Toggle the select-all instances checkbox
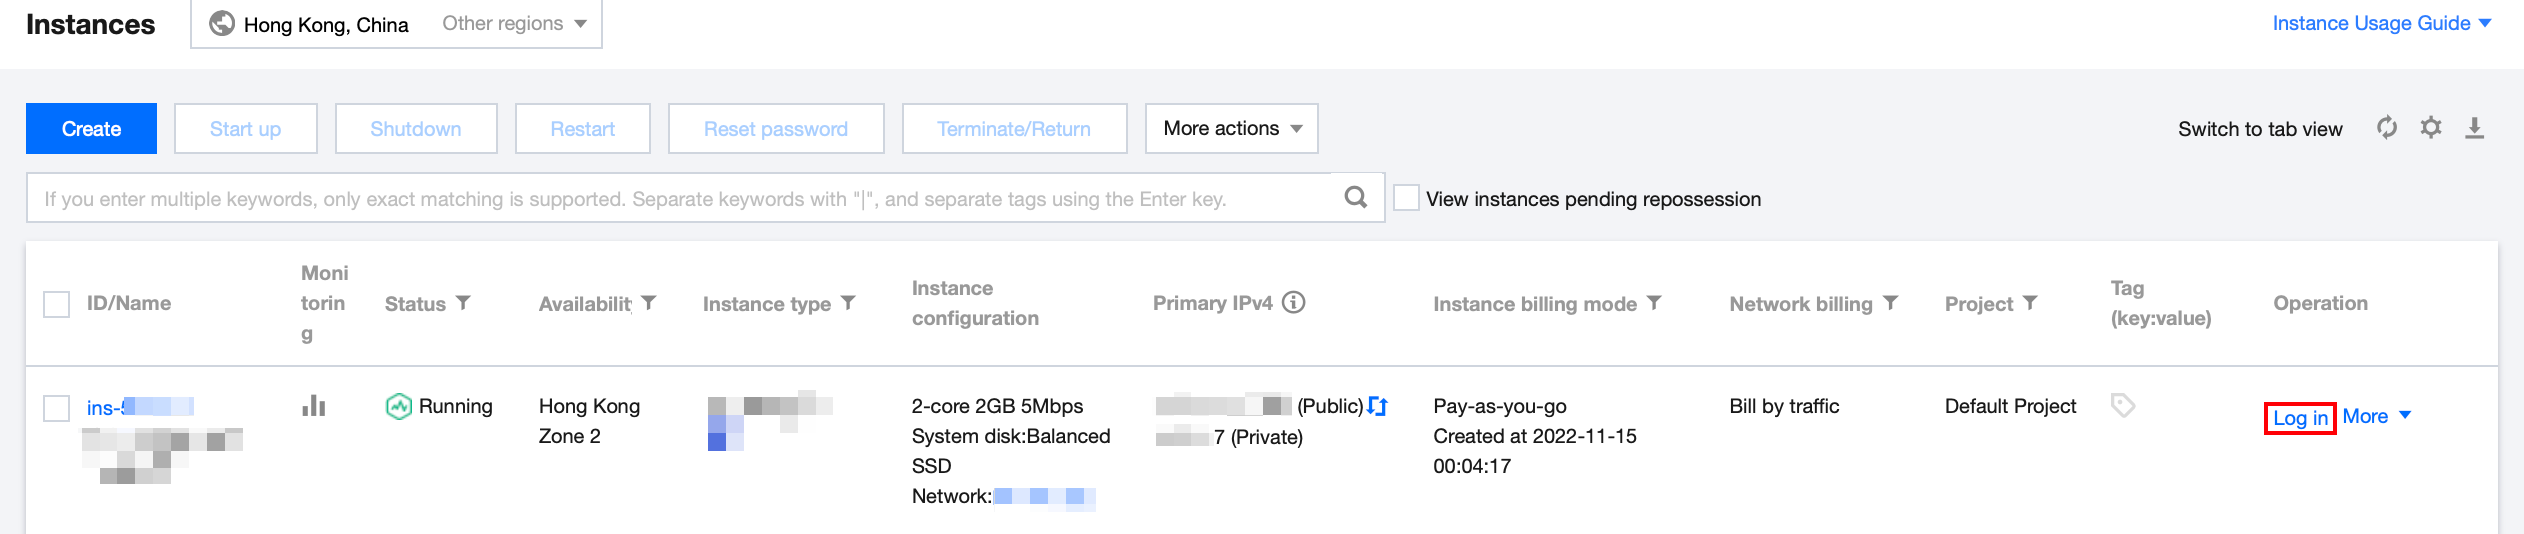Viewport: 2524px width, 534px height. point(57,304)
